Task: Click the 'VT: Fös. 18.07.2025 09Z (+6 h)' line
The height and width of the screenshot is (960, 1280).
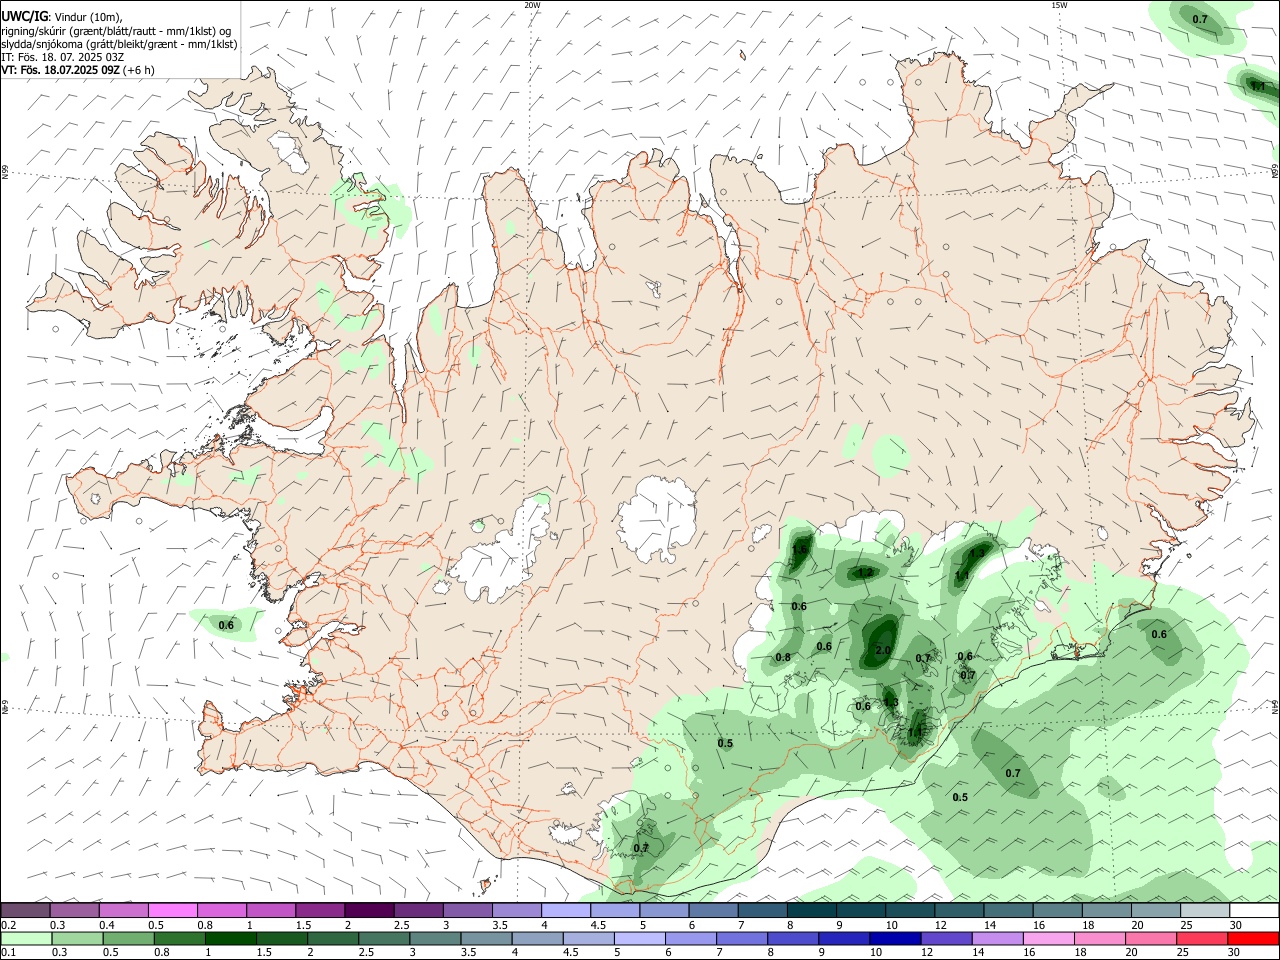Action: click(77, 70)
